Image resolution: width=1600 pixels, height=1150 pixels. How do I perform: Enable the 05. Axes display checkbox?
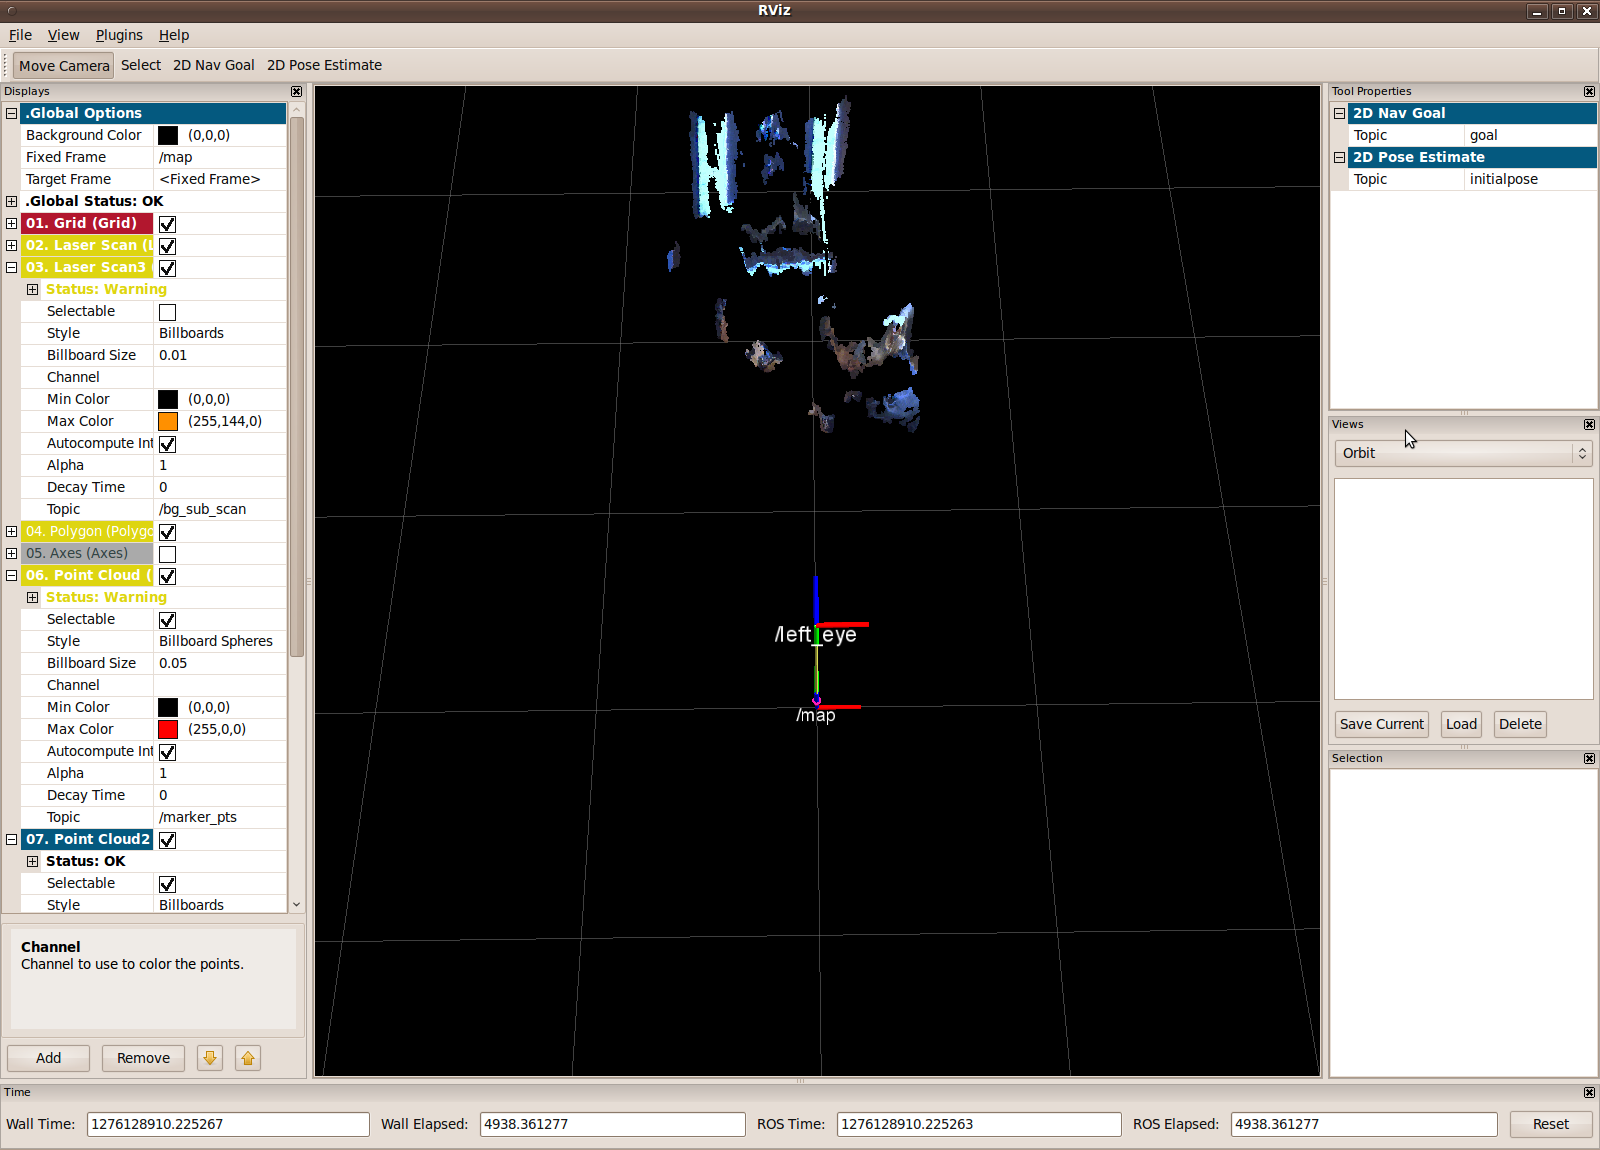[x=167, y=554]
